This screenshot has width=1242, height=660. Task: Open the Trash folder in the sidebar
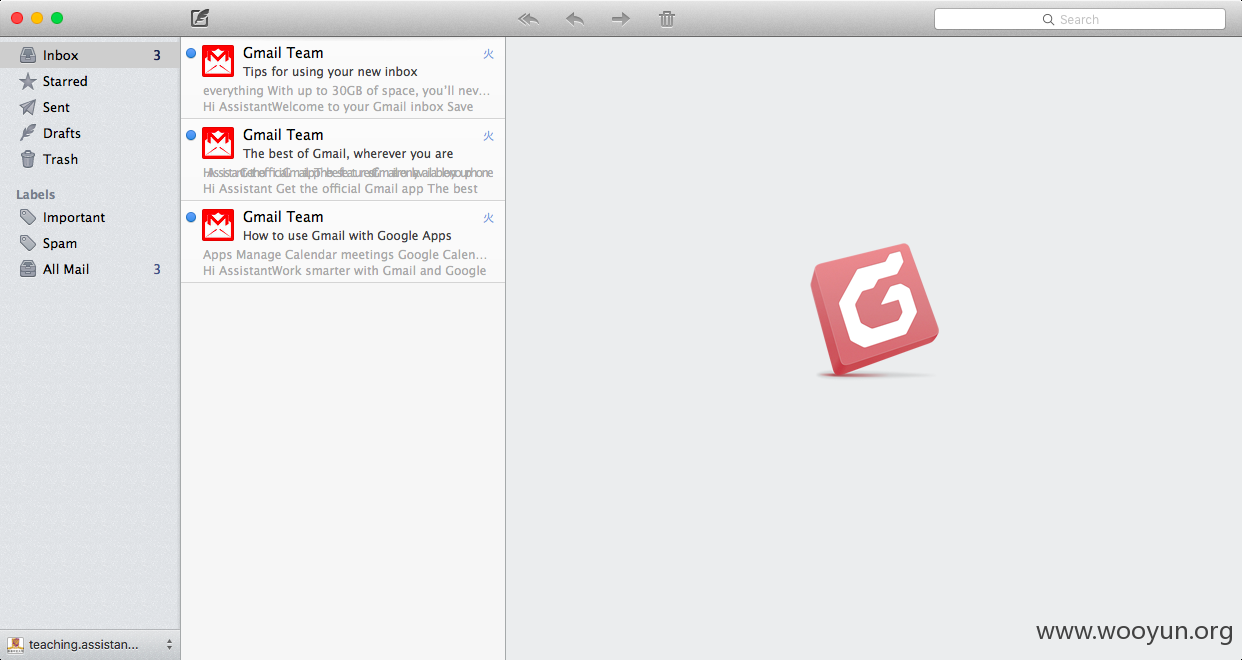[x=90, y=159]
